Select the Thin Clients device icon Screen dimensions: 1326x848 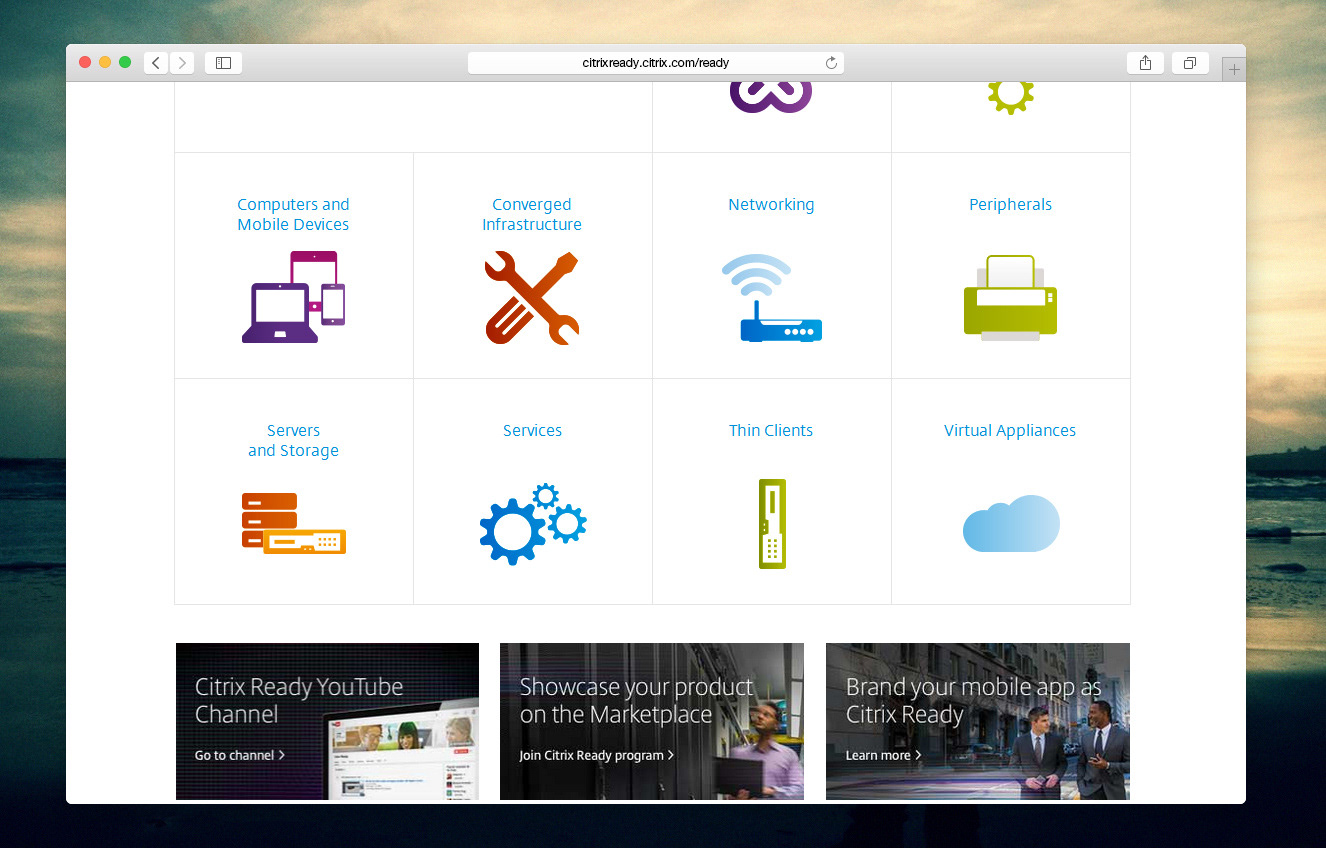click(x=771, y=524)
